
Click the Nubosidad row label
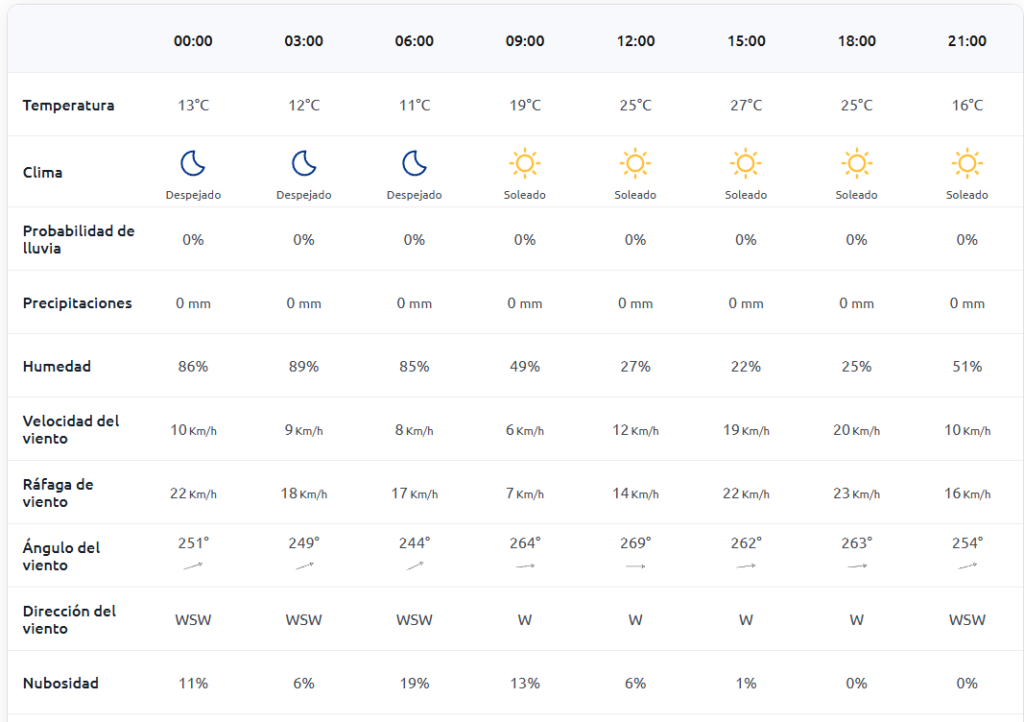pos(61,684)
